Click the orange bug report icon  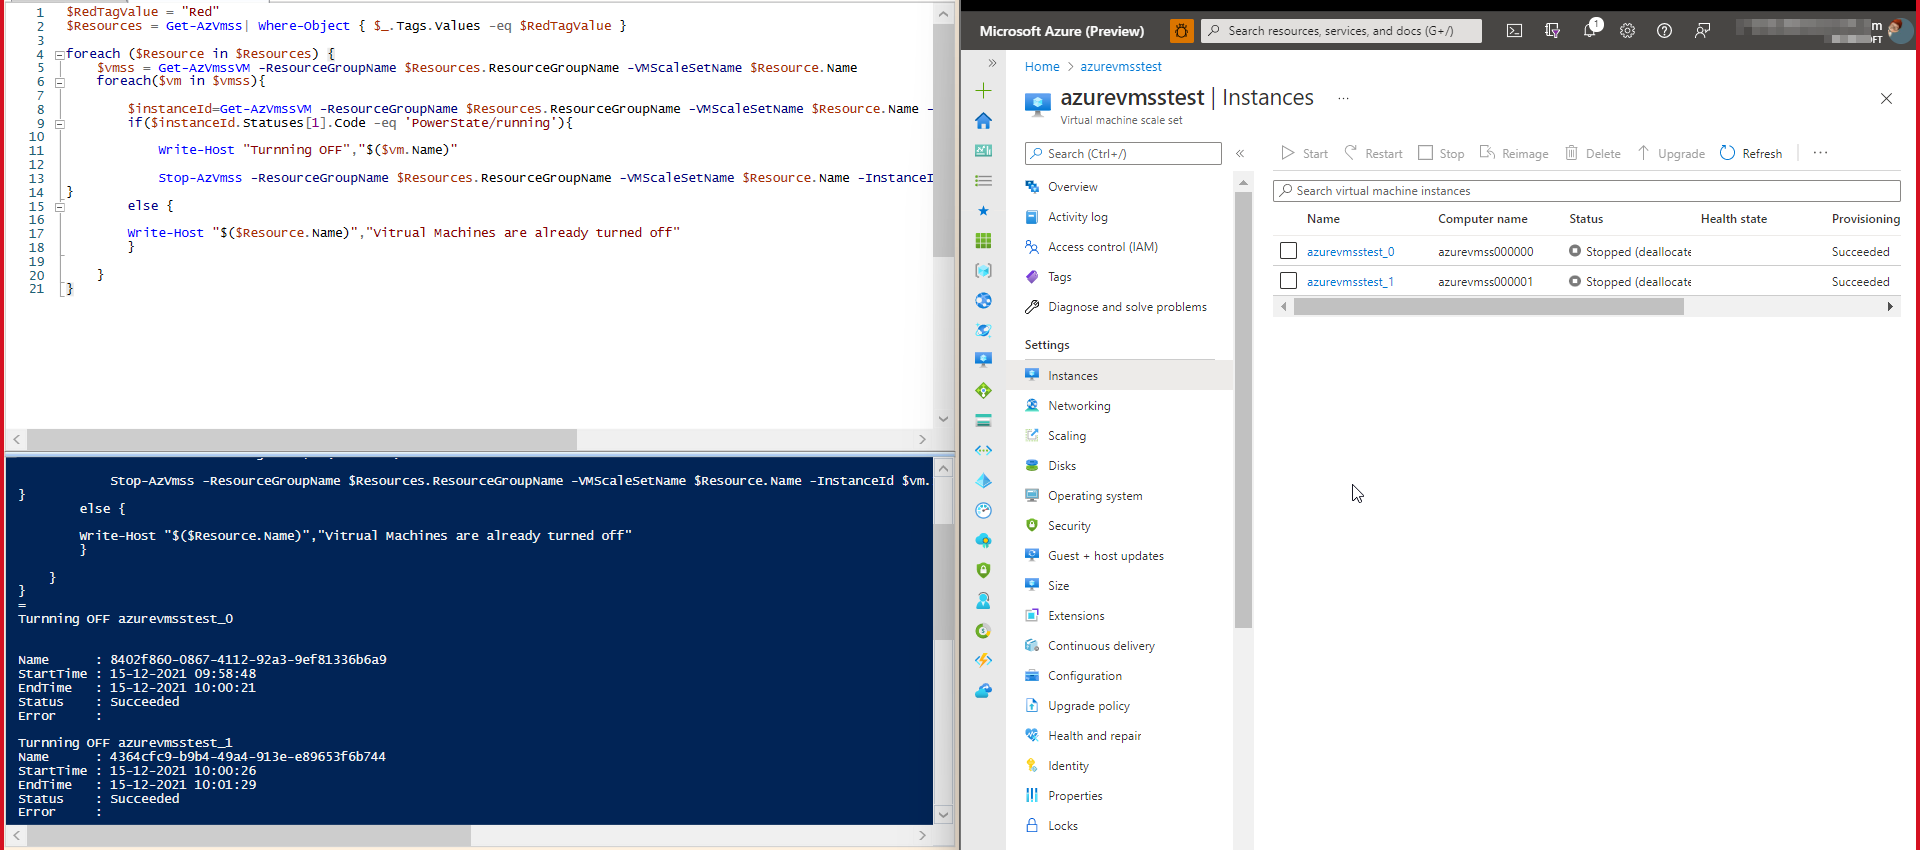(x=1181, y=31)
